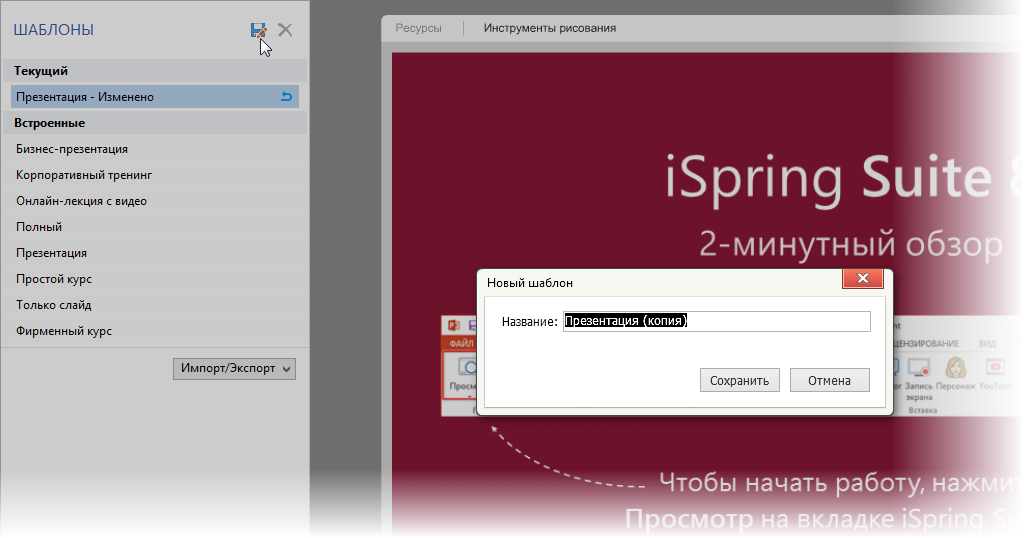Open the Инструменты рисования tab
The width and height of the screenshot is (1024, 538).
pyautogui.click(x=550, y=28)
